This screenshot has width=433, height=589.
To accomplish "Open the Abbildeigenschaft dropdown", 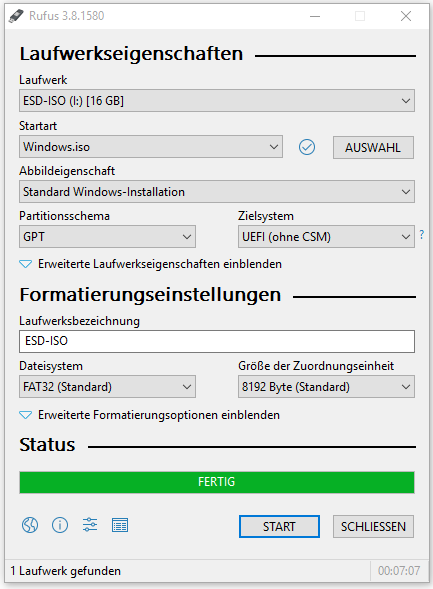I will (x=217, y=192).
